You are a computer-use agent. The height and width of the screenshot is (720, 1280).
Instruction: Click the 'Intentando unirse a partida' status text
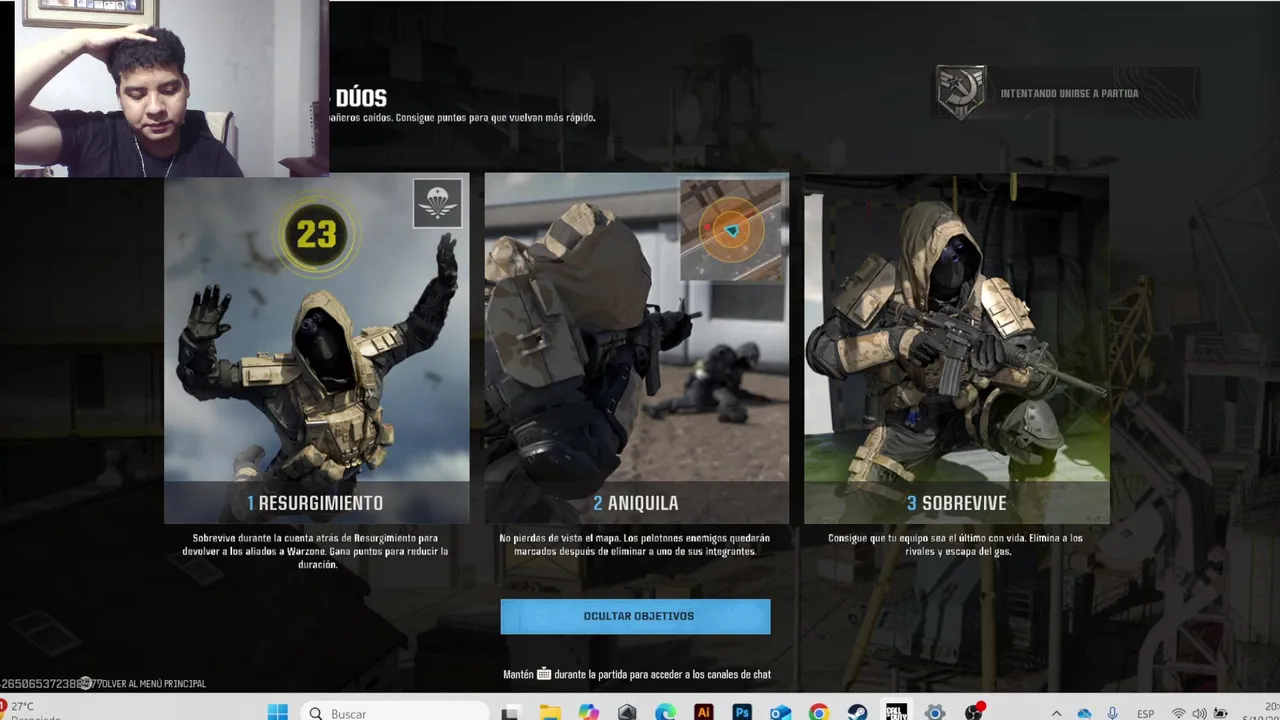point(1069,94)
